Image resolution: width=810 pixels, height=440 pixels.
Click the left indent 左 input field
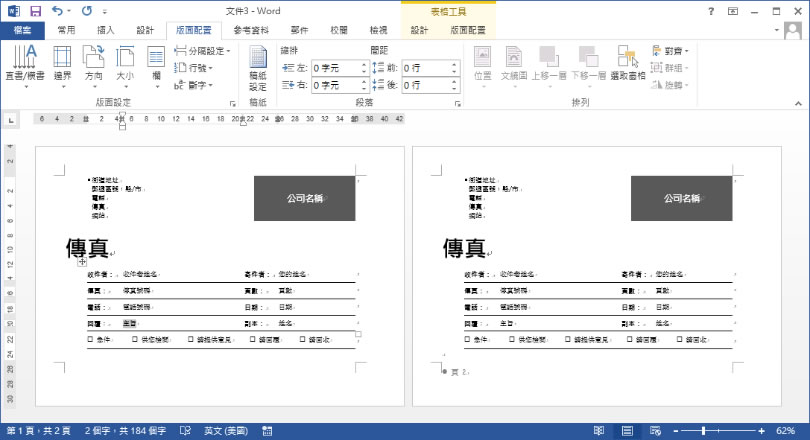click(340, 68)
